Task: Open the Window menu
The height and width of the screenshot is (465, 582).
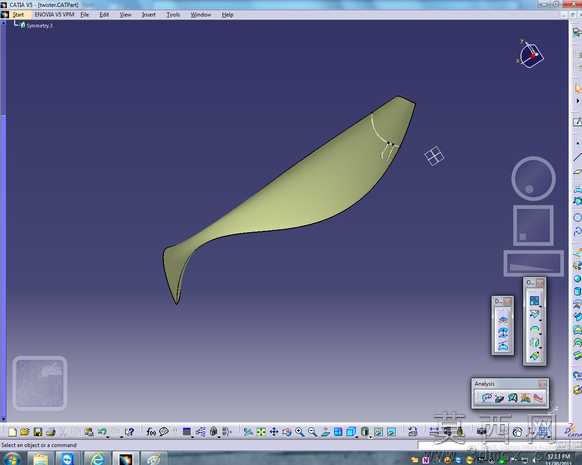Action: click(201, 14)
